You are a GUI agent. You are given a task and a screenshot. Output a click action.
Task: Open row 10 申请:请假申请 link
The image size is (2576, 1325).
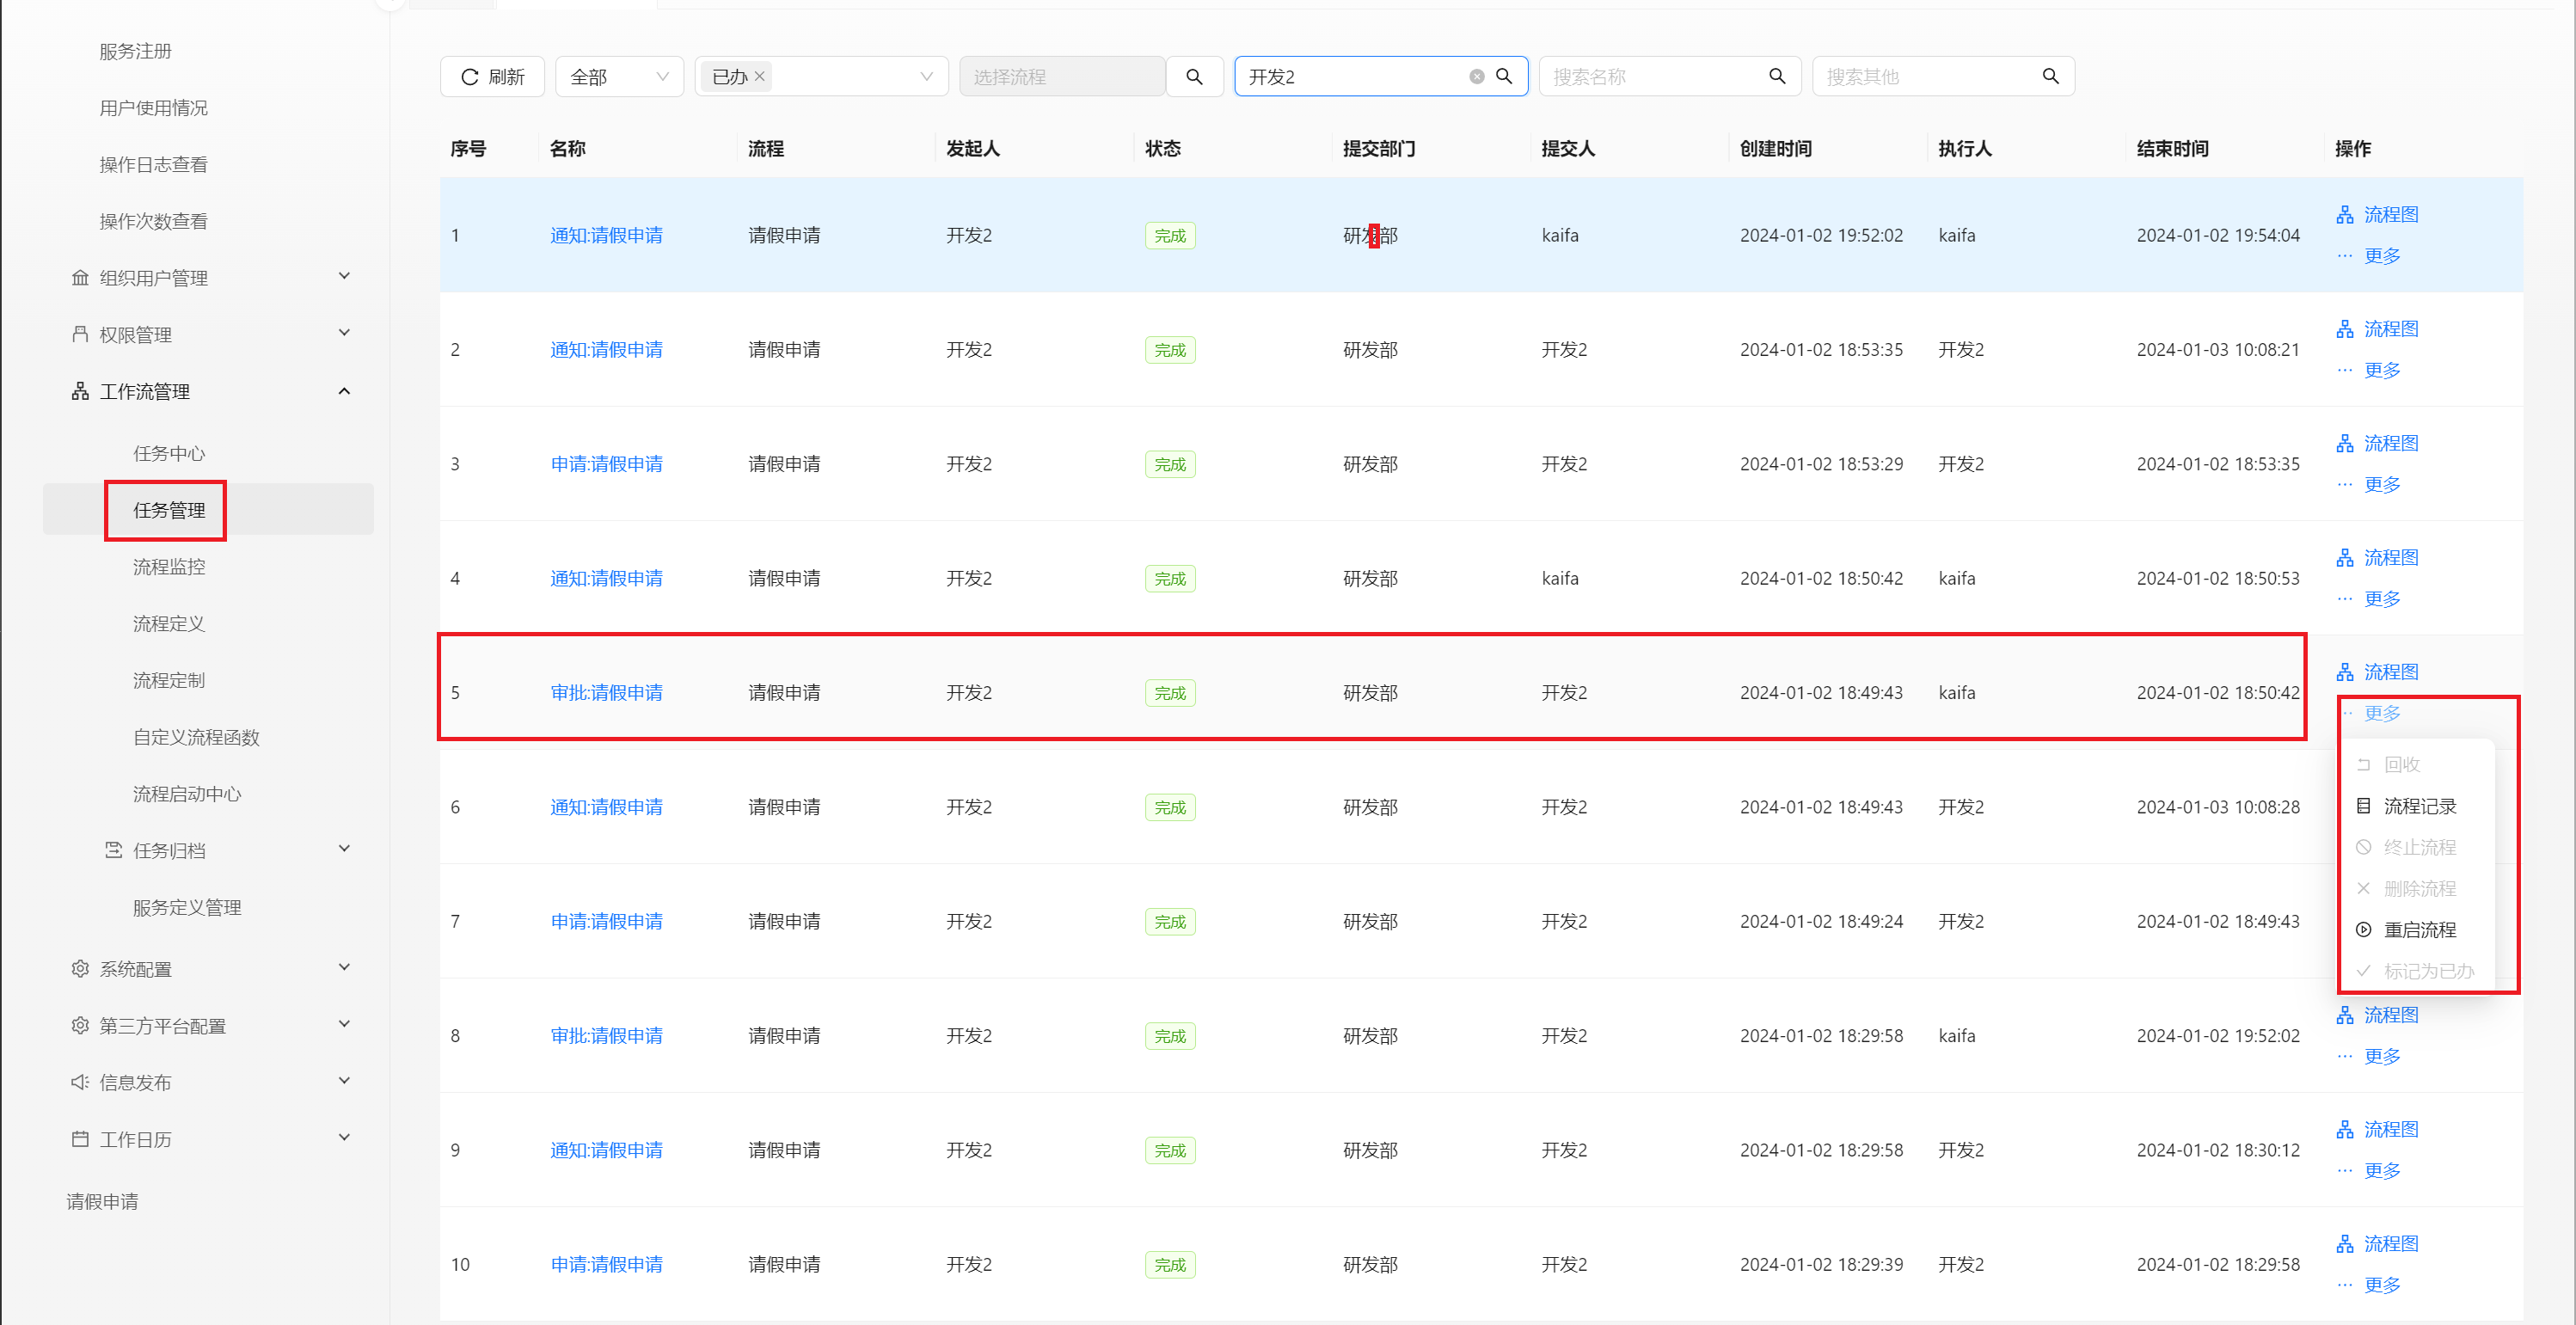click(606, 1265)
